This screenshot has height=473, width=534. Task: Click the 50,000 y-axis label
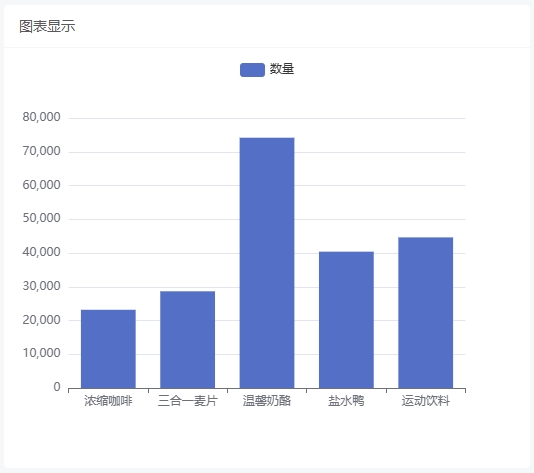42,218
